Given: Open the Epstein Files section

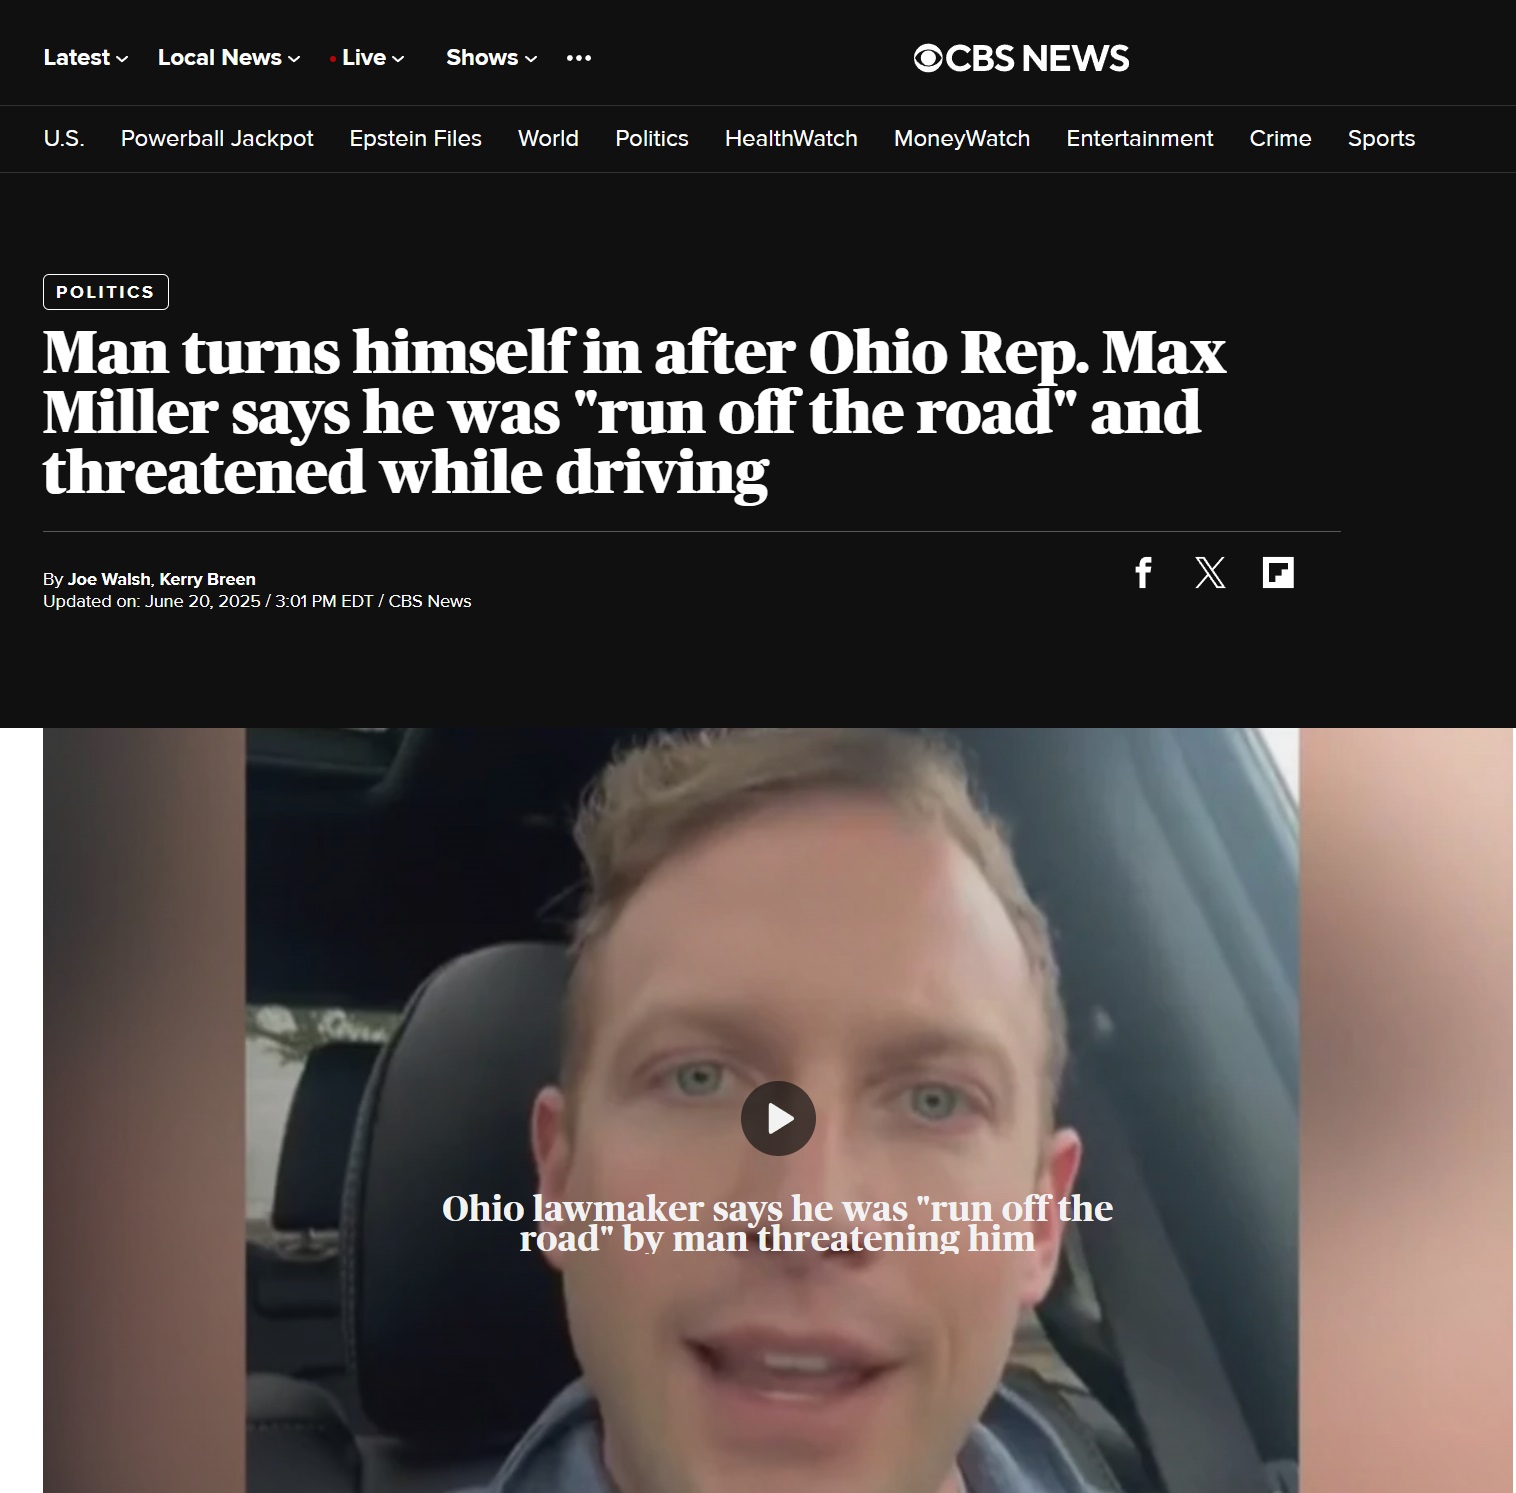Looking at the screenshot, I should (x=415, y=139).
